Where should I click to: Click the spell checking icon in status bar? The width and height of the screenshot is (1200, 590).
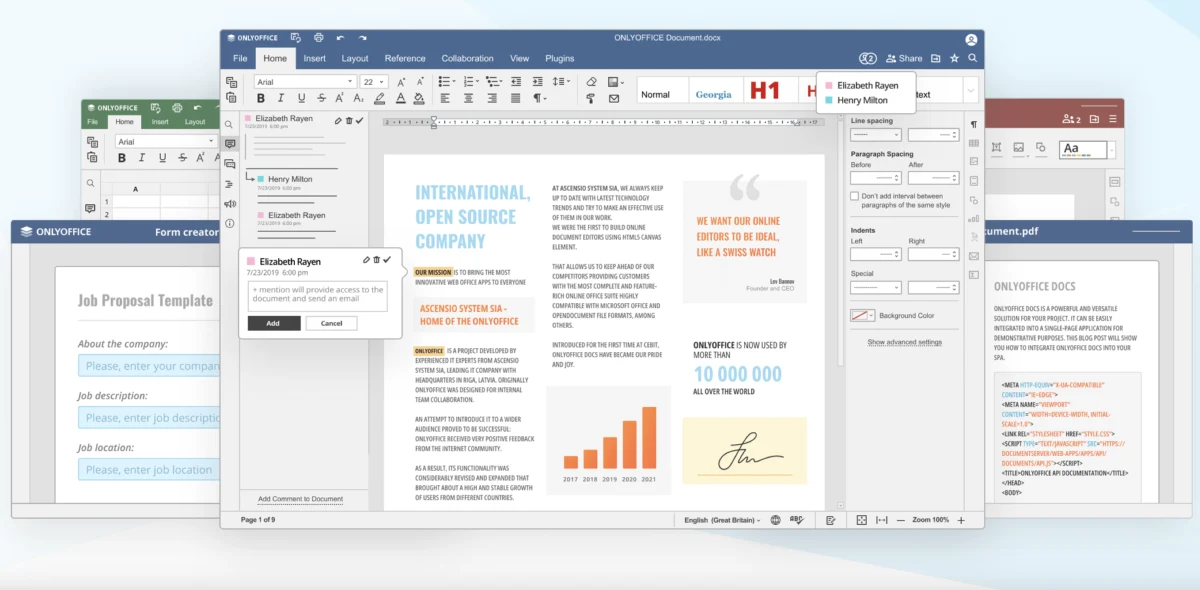coord(797,520)
